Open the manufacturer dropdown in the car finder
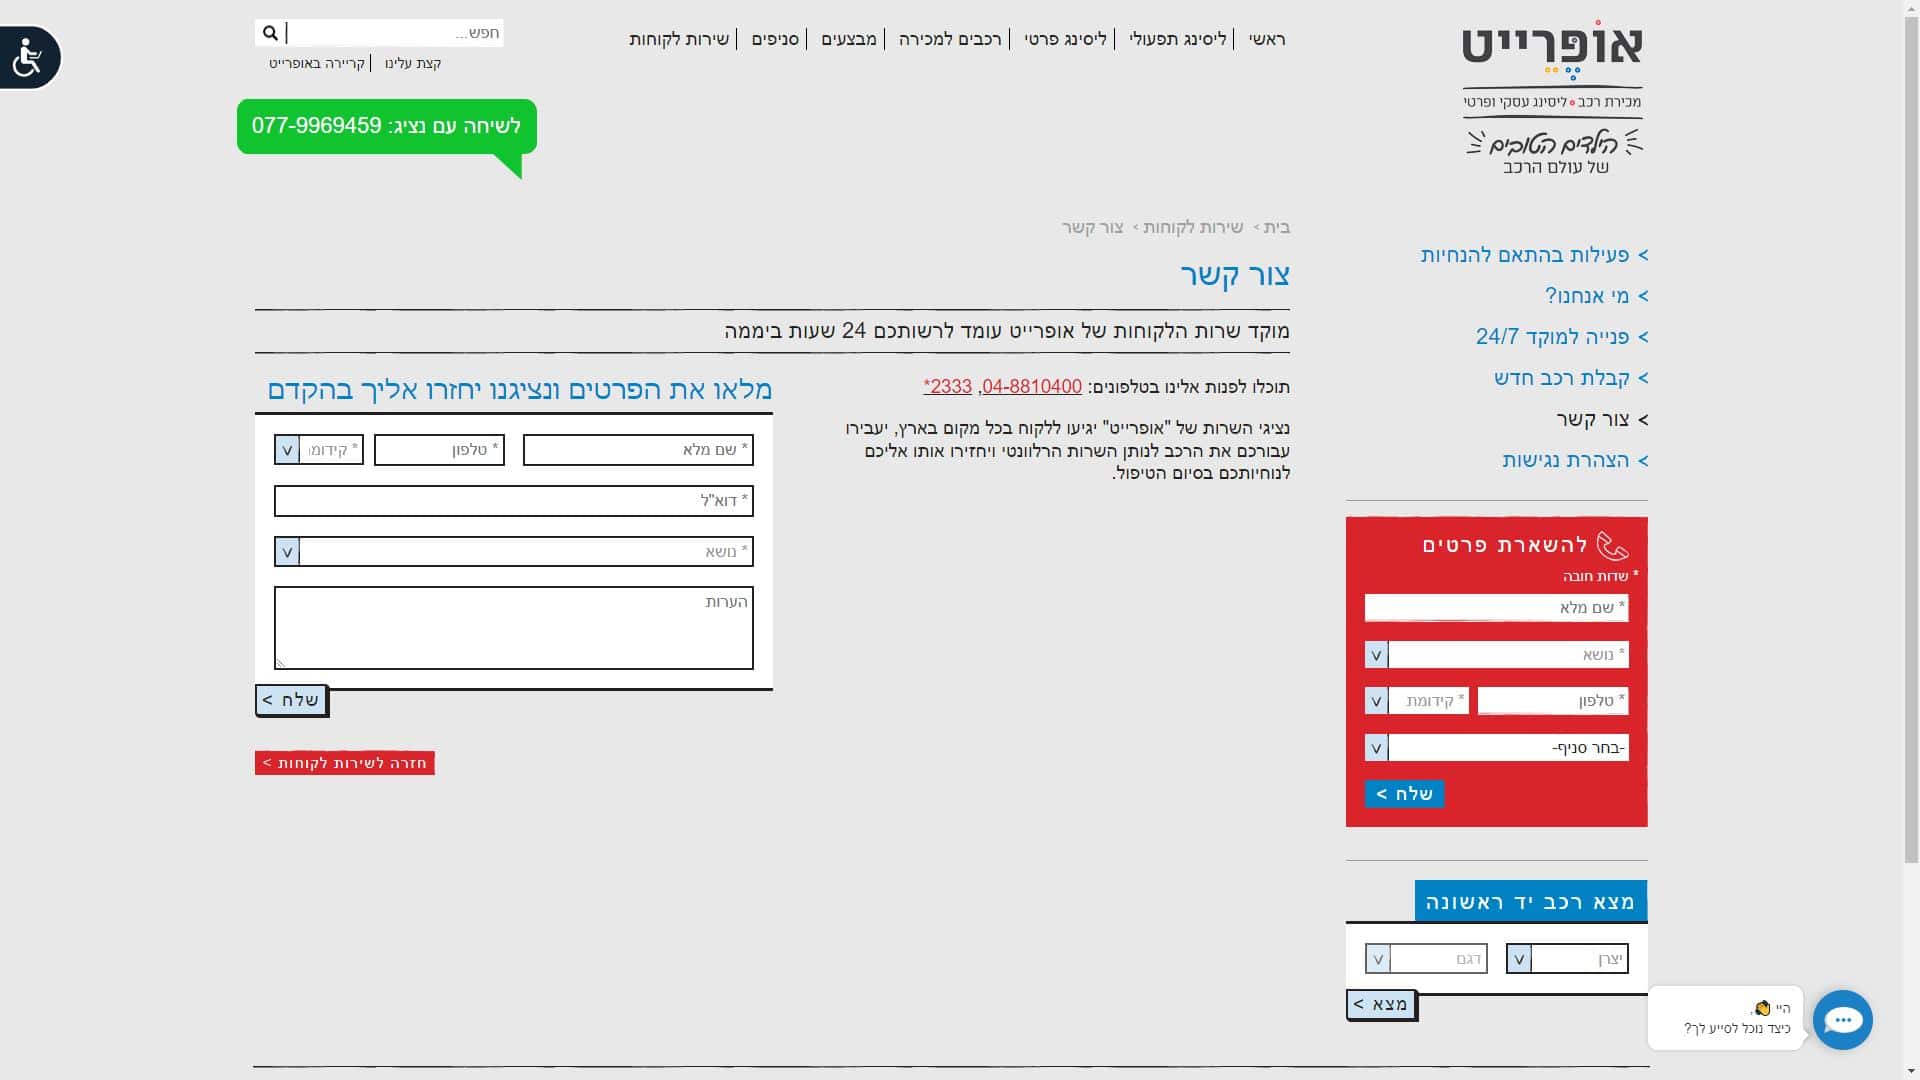Screen dimensions: 1920x1080 coord(1518,959)
